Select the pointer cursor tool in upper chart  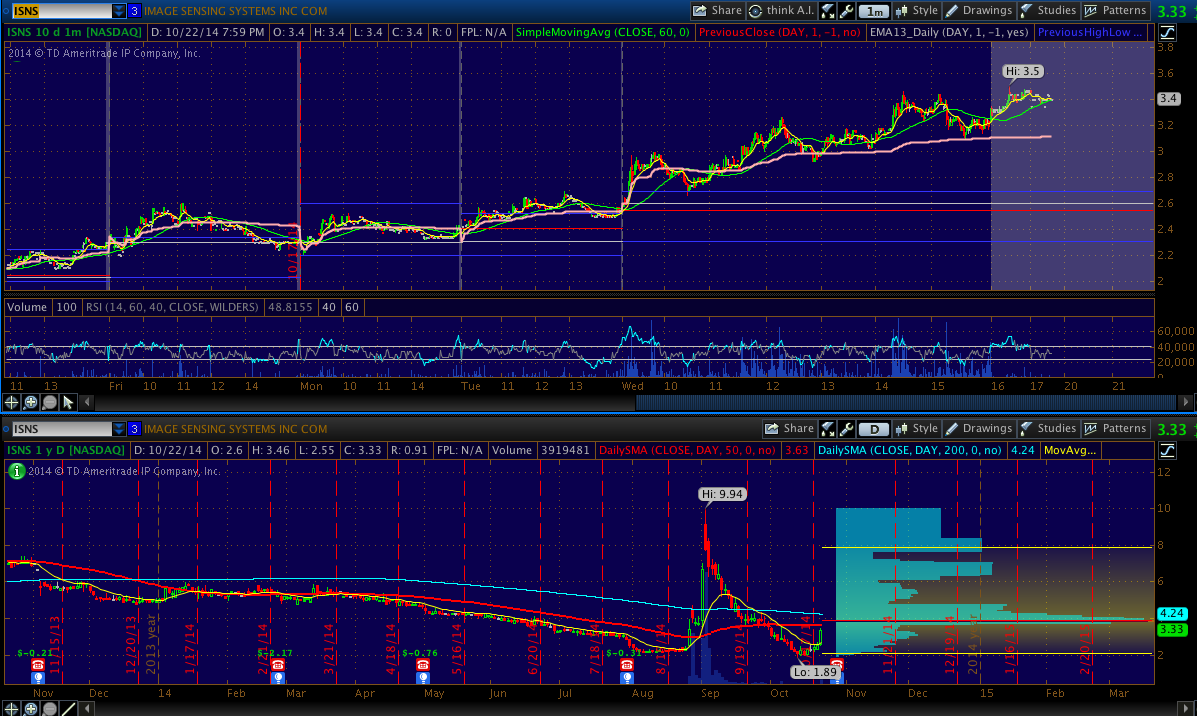tap(68, 402)
